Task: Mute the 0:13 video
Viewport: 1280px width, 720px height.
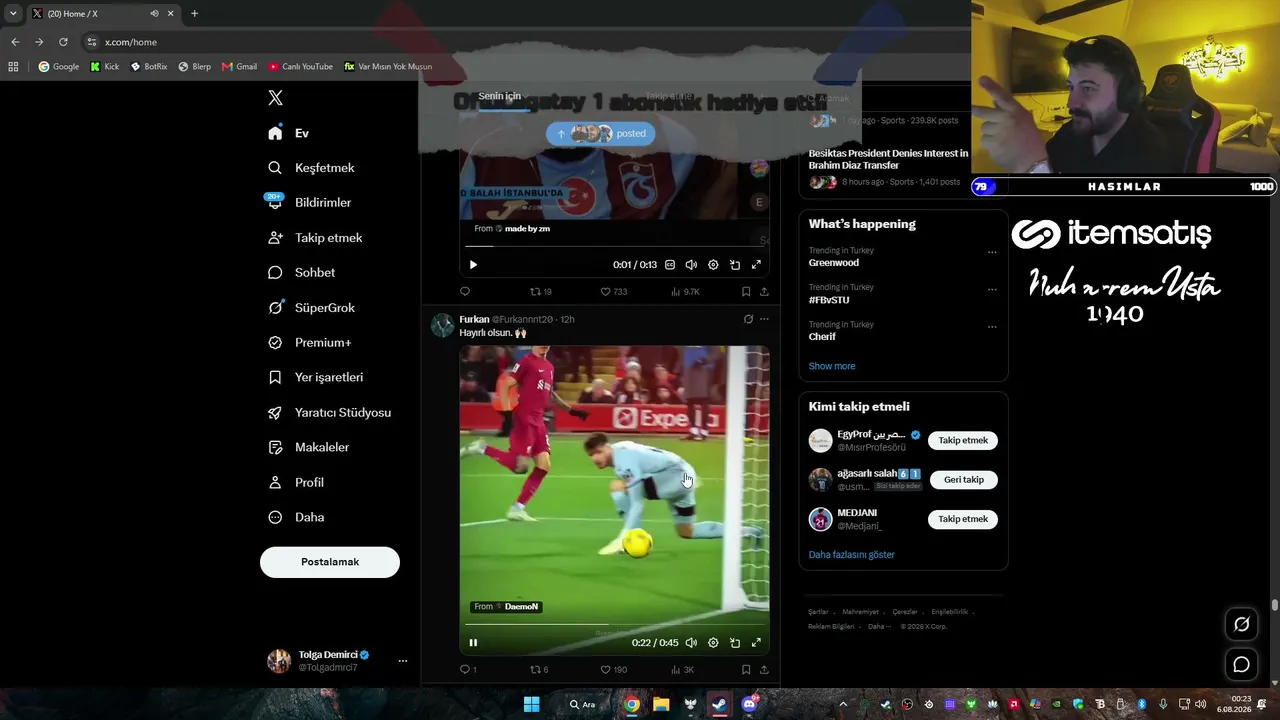Action: [691, 265]
